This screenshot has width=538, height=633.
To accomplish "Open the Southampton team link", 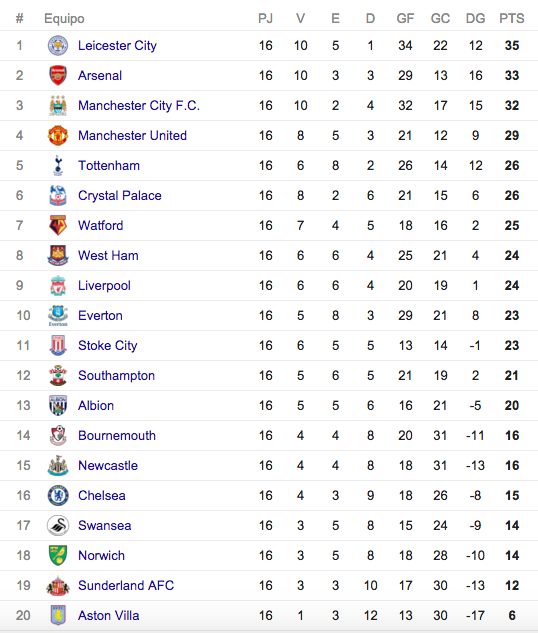I will [x=116, y=376].
